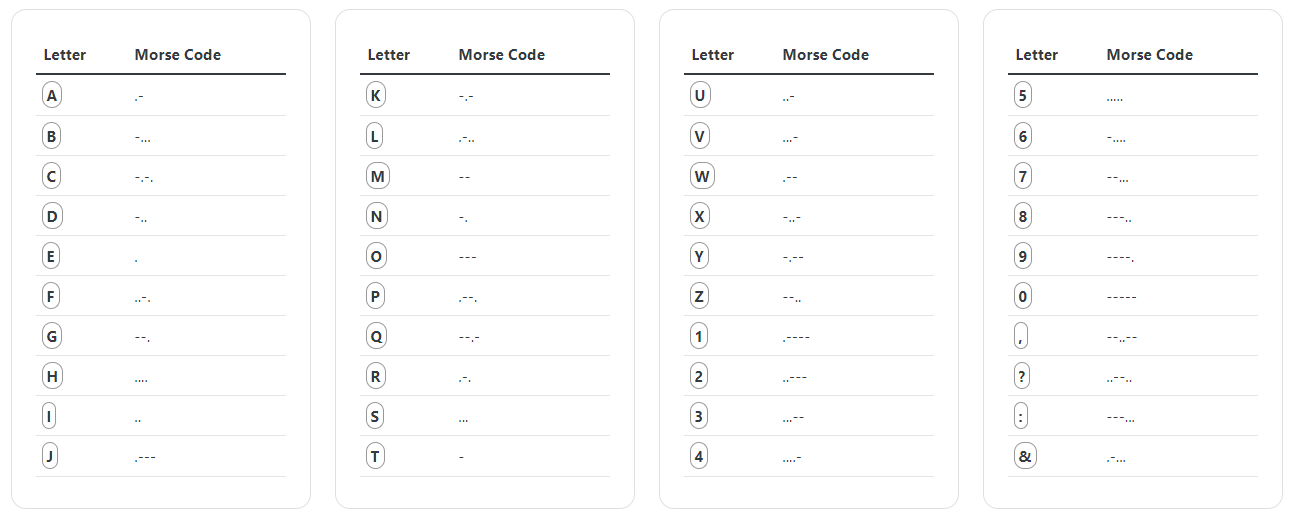The image size is (1294, 516).
Task: Click the letter Q key badge
Action: pyautogui.click(x=376, y=336)
